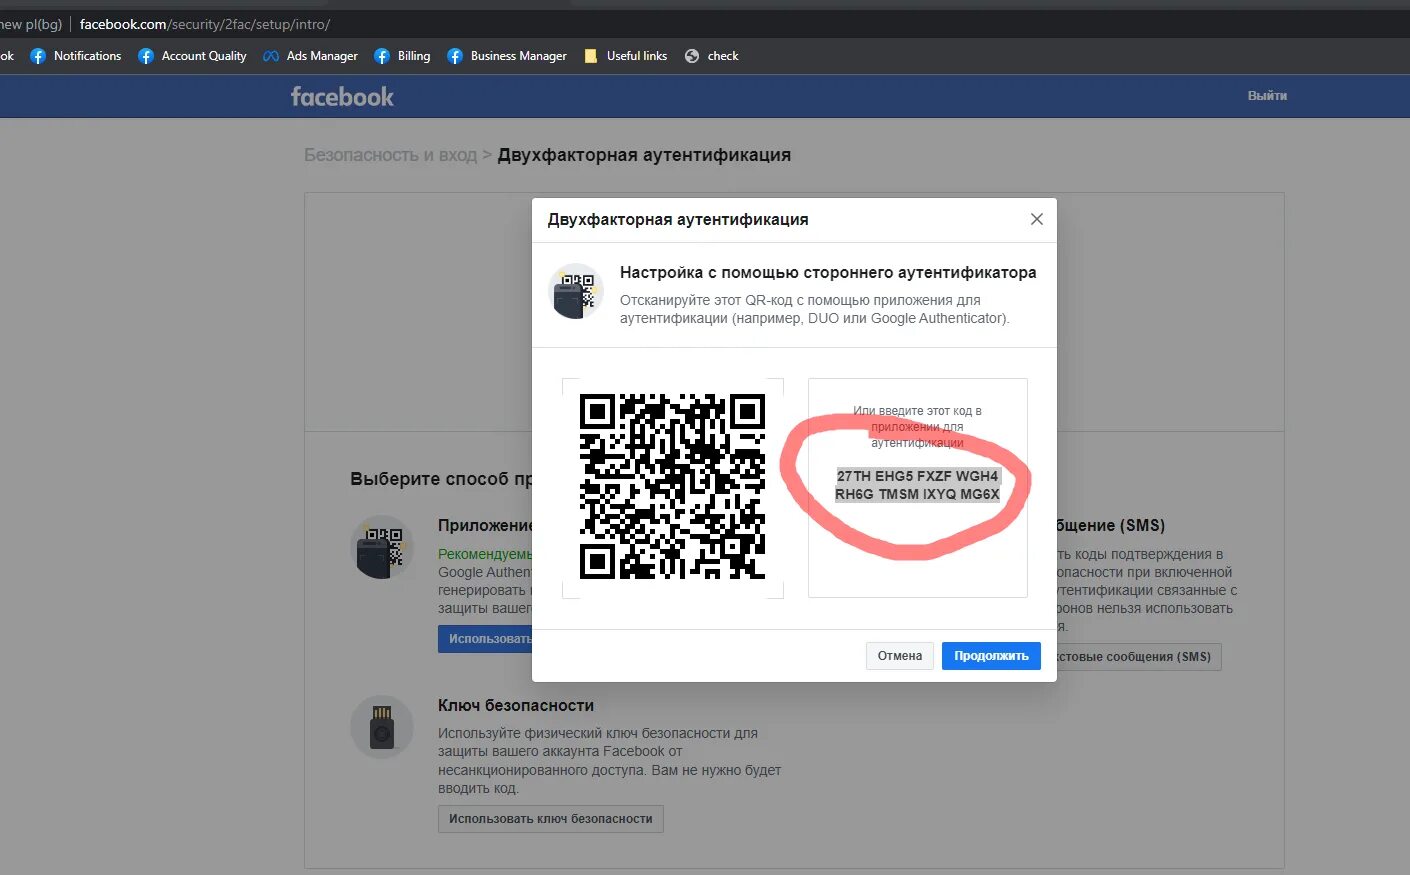
Task: Click the facebook logo in header
Action: (342, 97)
